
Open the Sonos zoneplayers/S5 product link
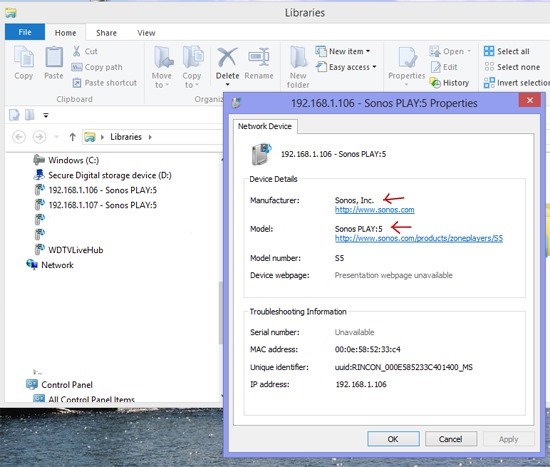pos(419,238)
